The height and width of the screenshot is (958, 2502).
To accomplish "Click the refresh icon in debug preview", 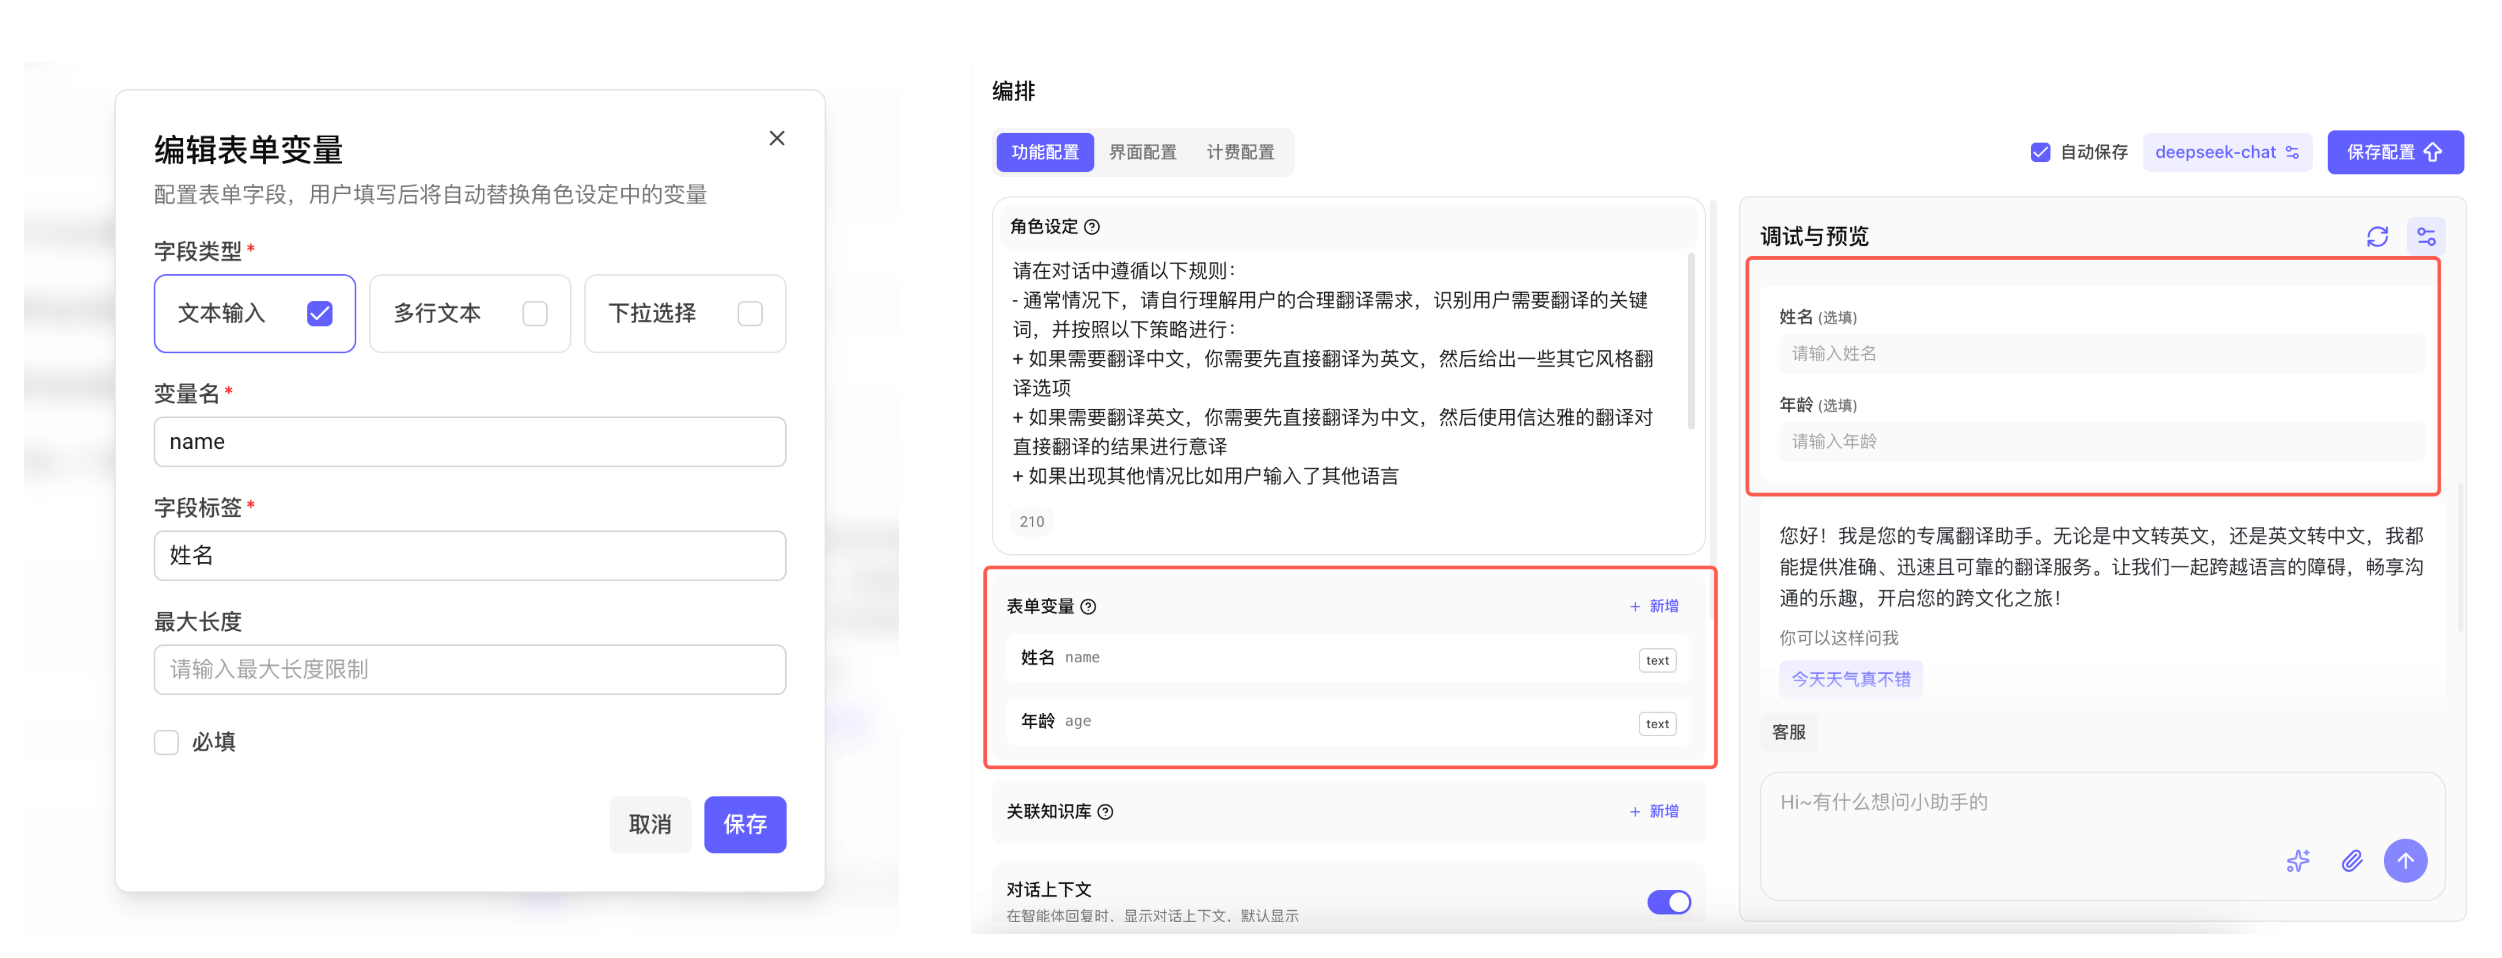I will coord(2376,237).
